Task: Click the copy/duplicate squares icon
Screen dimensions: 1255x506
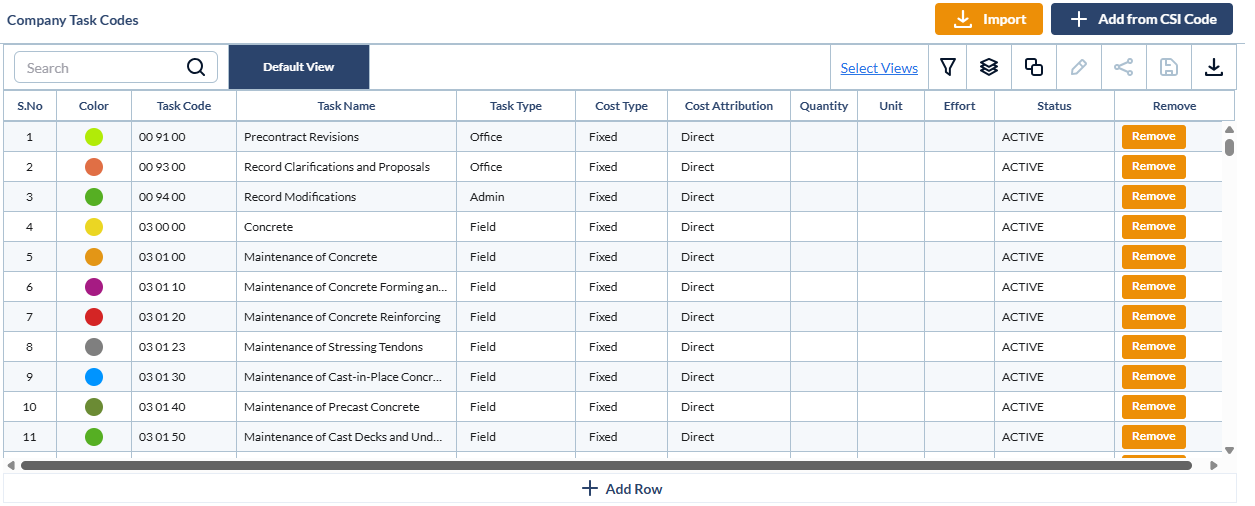Action: tap(1034, 68)
